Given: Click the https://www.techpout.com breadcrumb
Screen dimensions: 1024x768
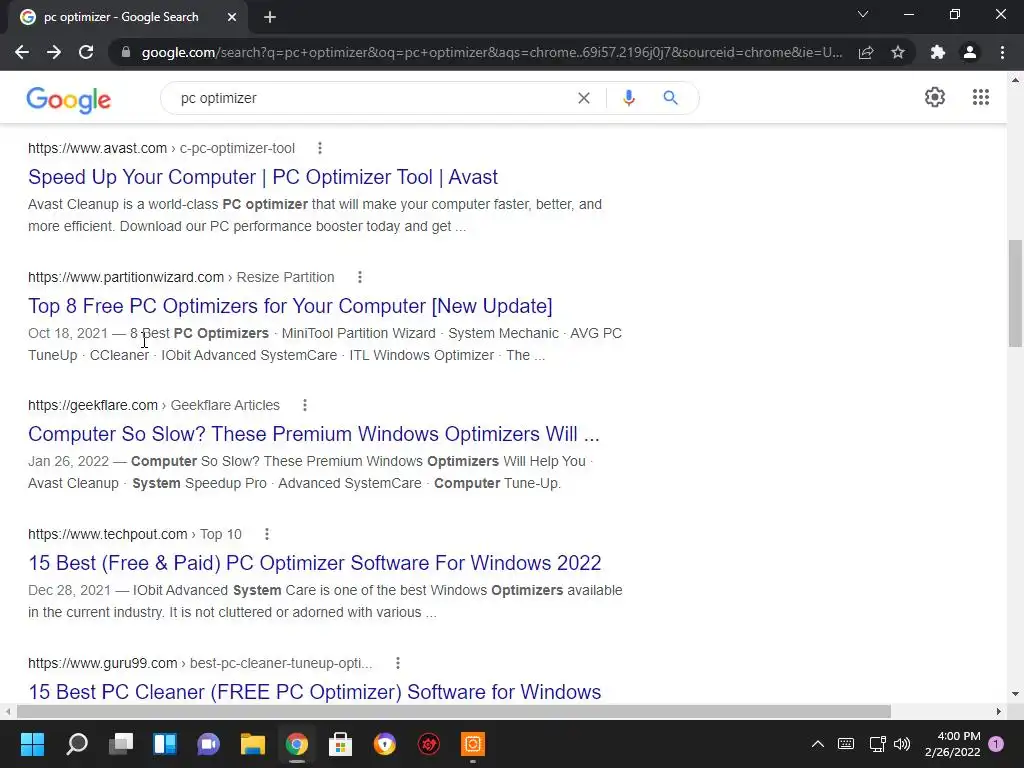Looking at the screenshot, I should pos(108,534).
